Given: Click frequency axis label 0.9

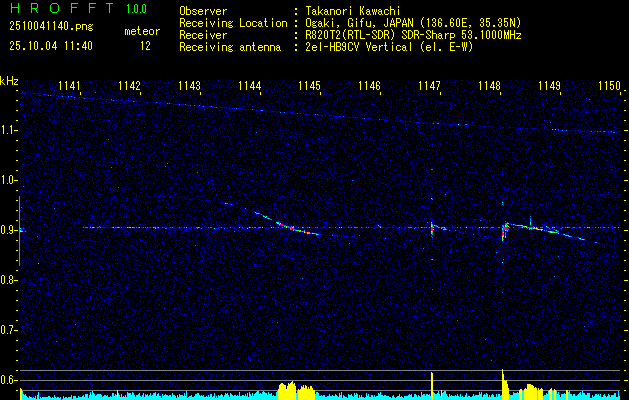Looking at the screenshot, I should [x=6, y=230].
